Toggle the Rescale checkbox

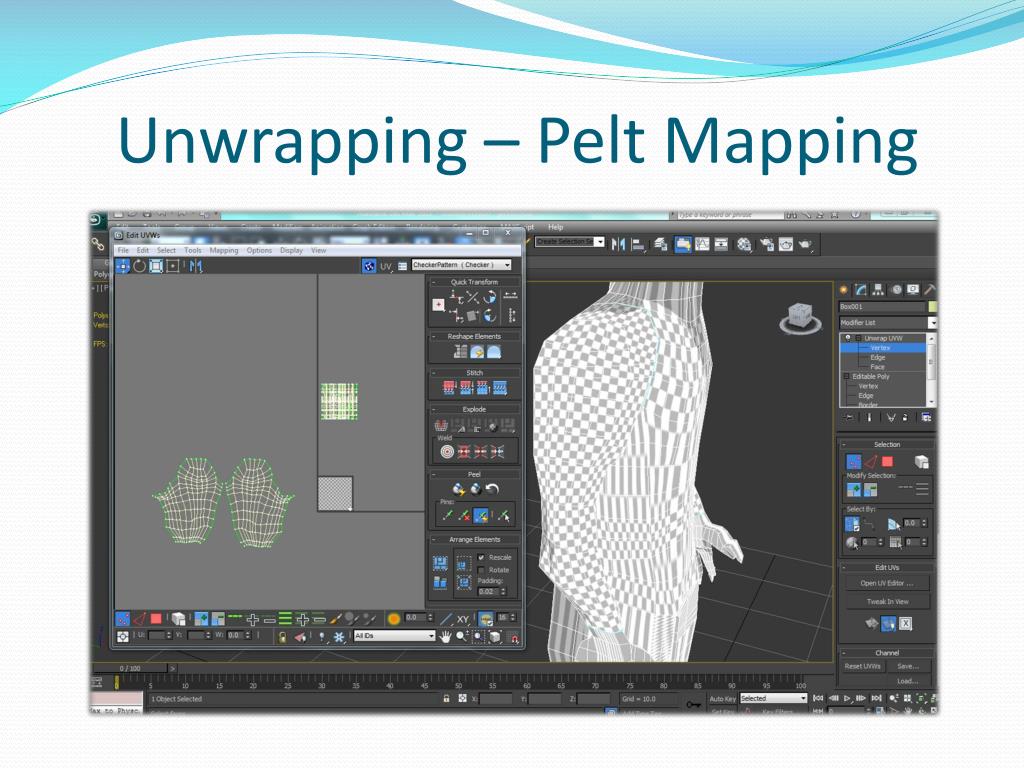coord(481,558)
